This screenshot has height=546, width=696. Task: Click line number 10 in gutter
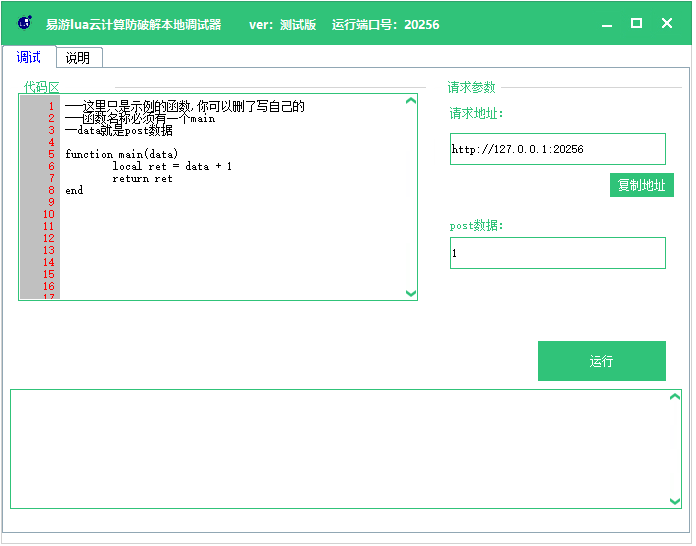(49, 215)
